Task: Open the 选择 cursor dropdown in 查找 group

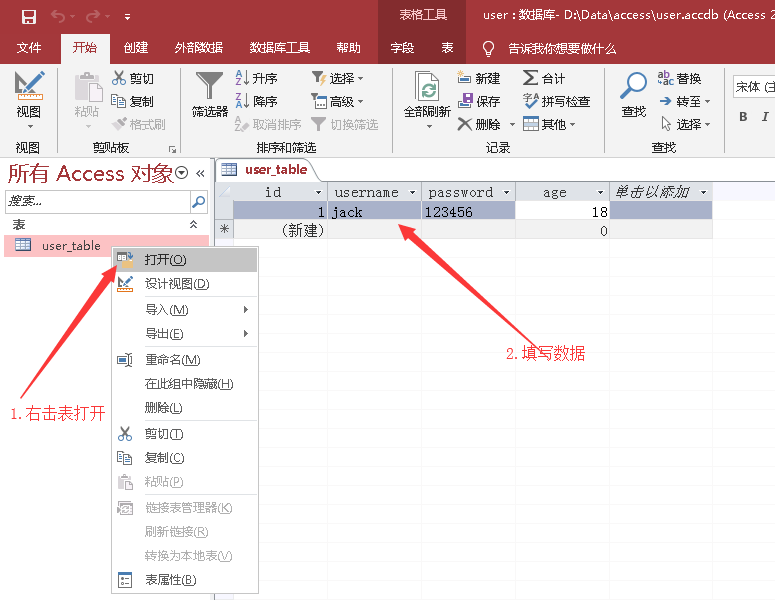Action: pyautogui.click(x=685, y=124)
